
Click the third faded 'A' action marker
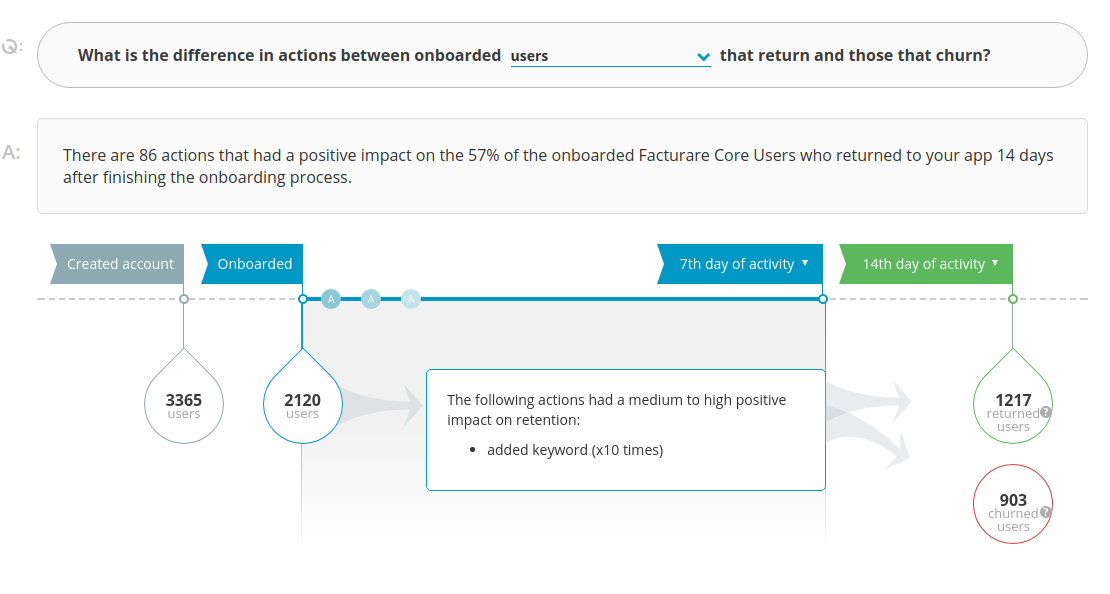[x=411, y=299]
